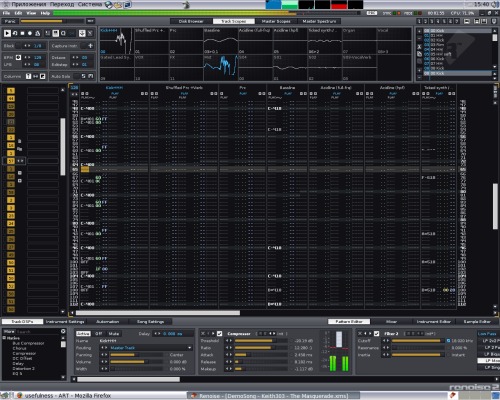The width and height of the screenshot is (500, 400).
Task: Adjust the track Volume slider
Action: [137, 362]
